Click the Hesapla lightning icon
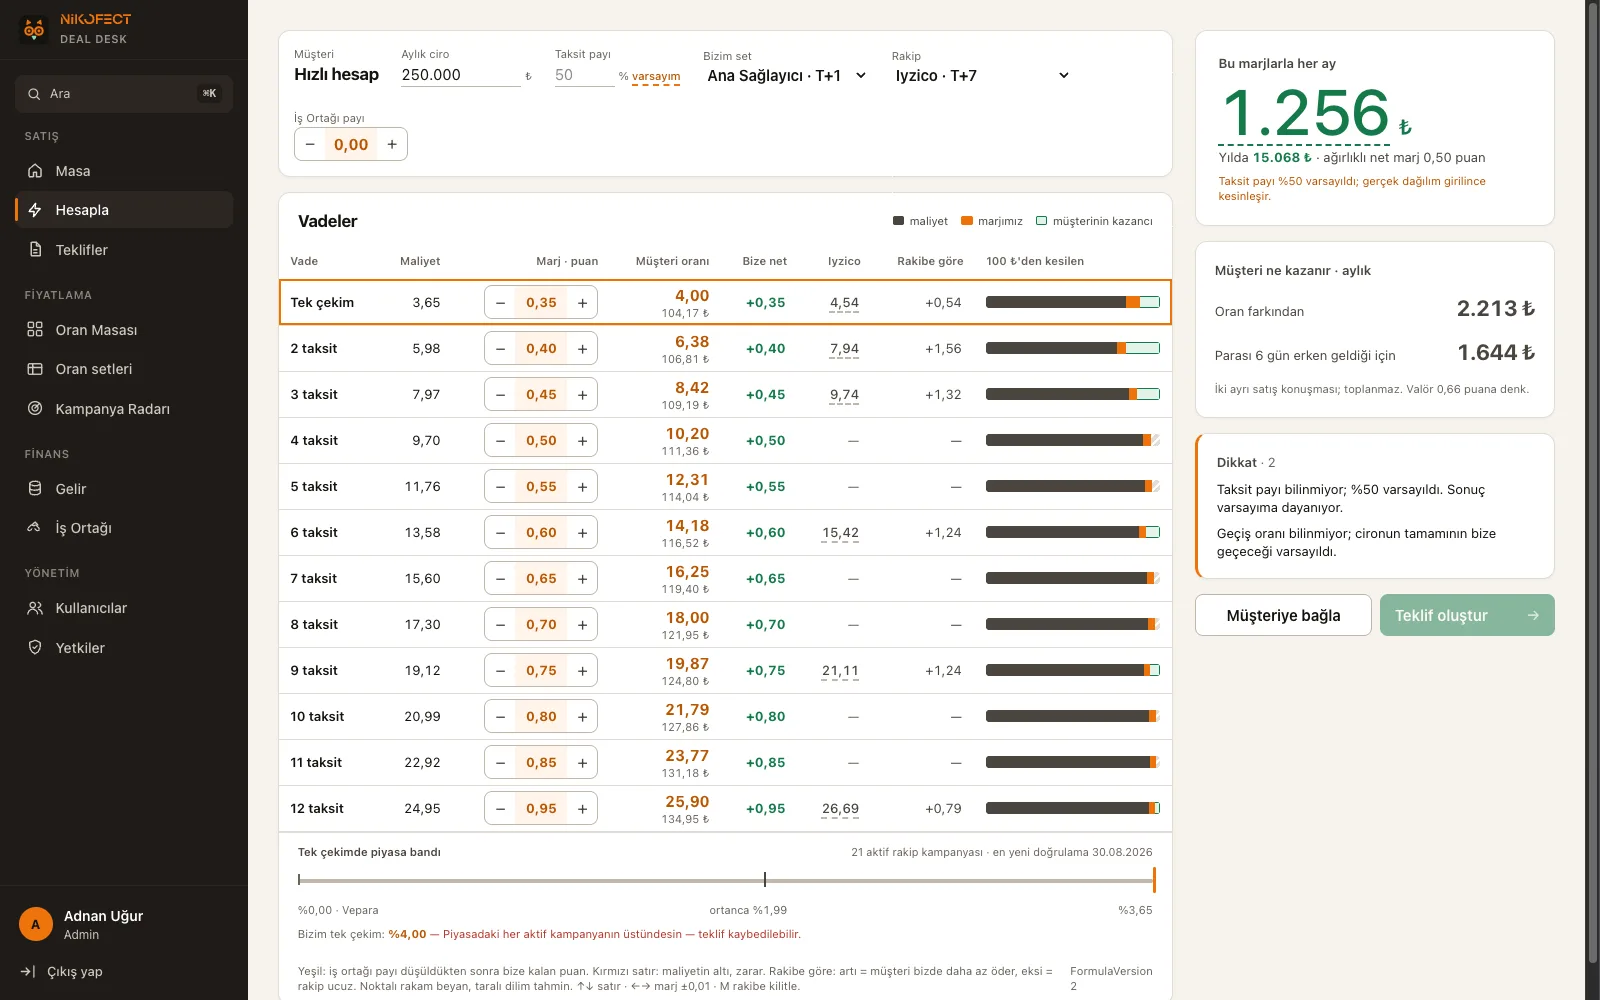 tap(35, 210)
